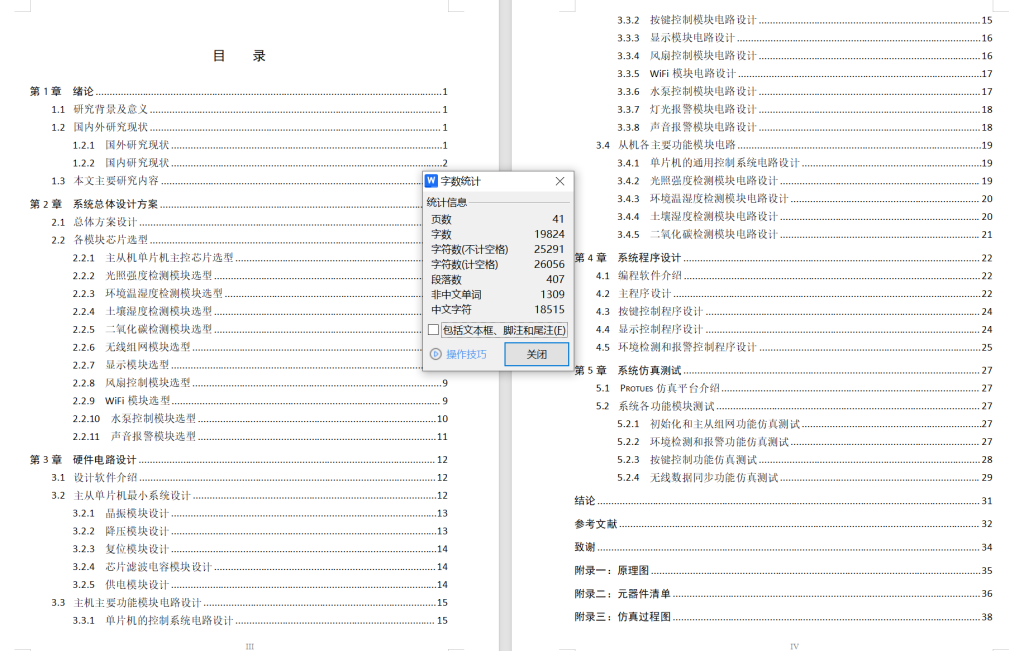Image resolution: width=1024 pixels, height=651 pixels.
Task: Click the page number III at the bottom
Action: 251,645
